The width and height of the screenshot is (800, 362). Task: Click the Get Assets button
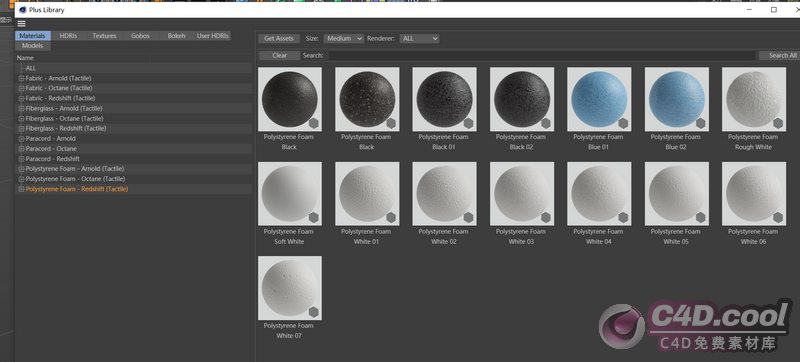point(279,38)
